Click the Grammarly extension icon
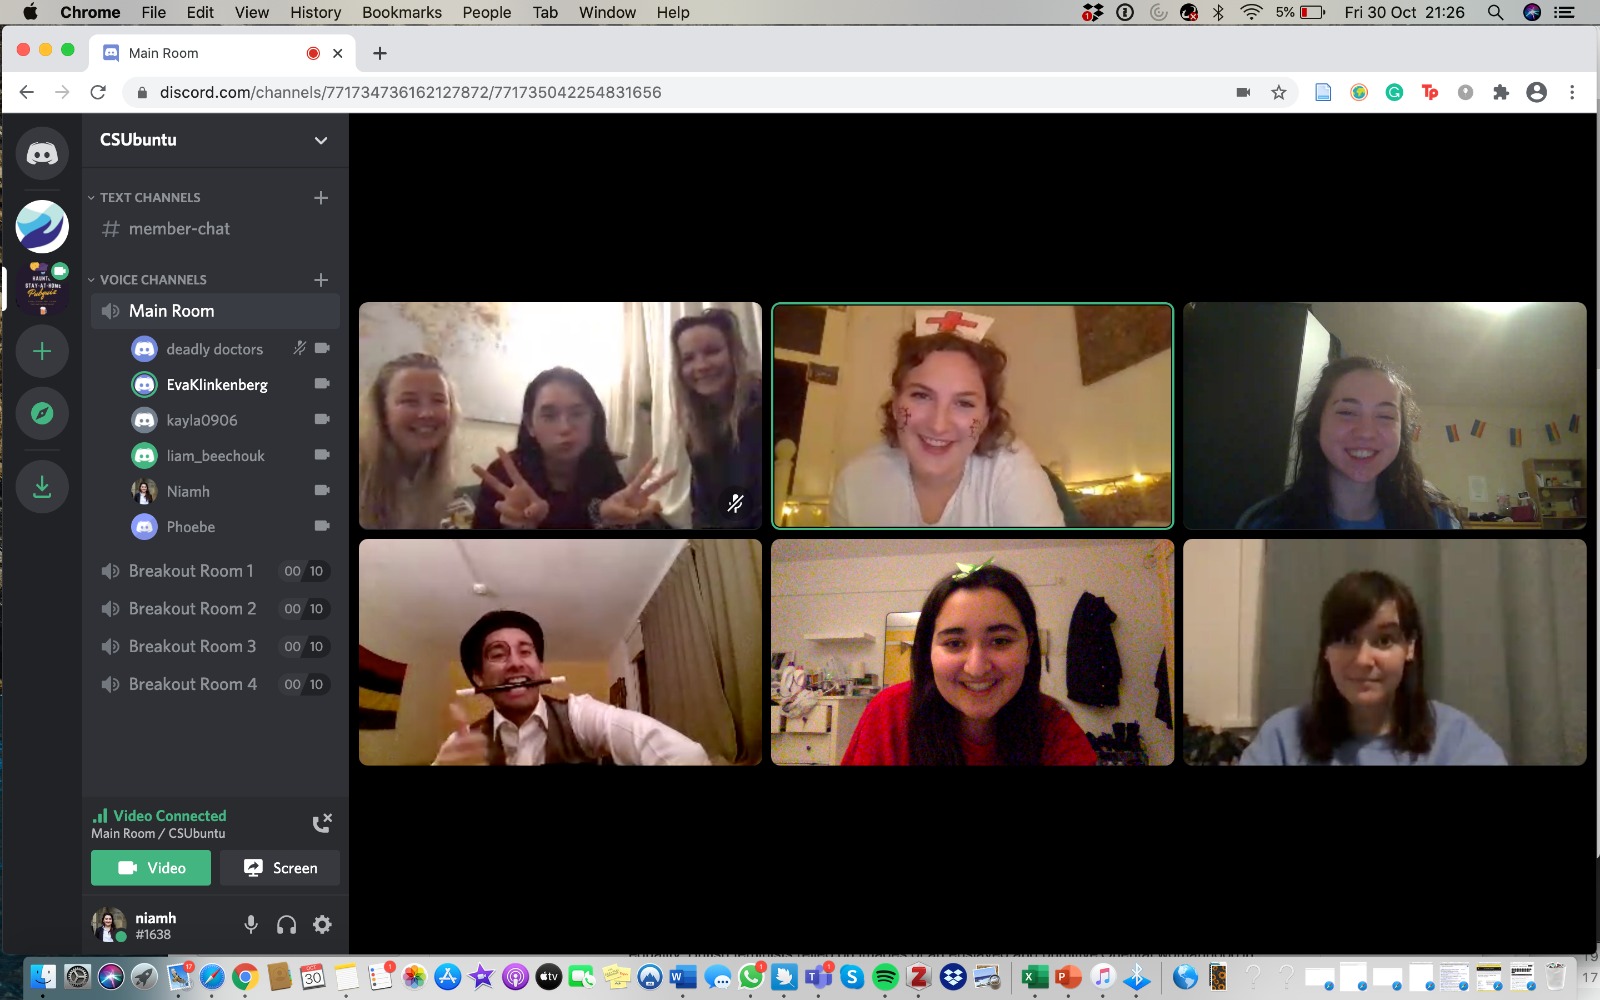 (1394, 92)
